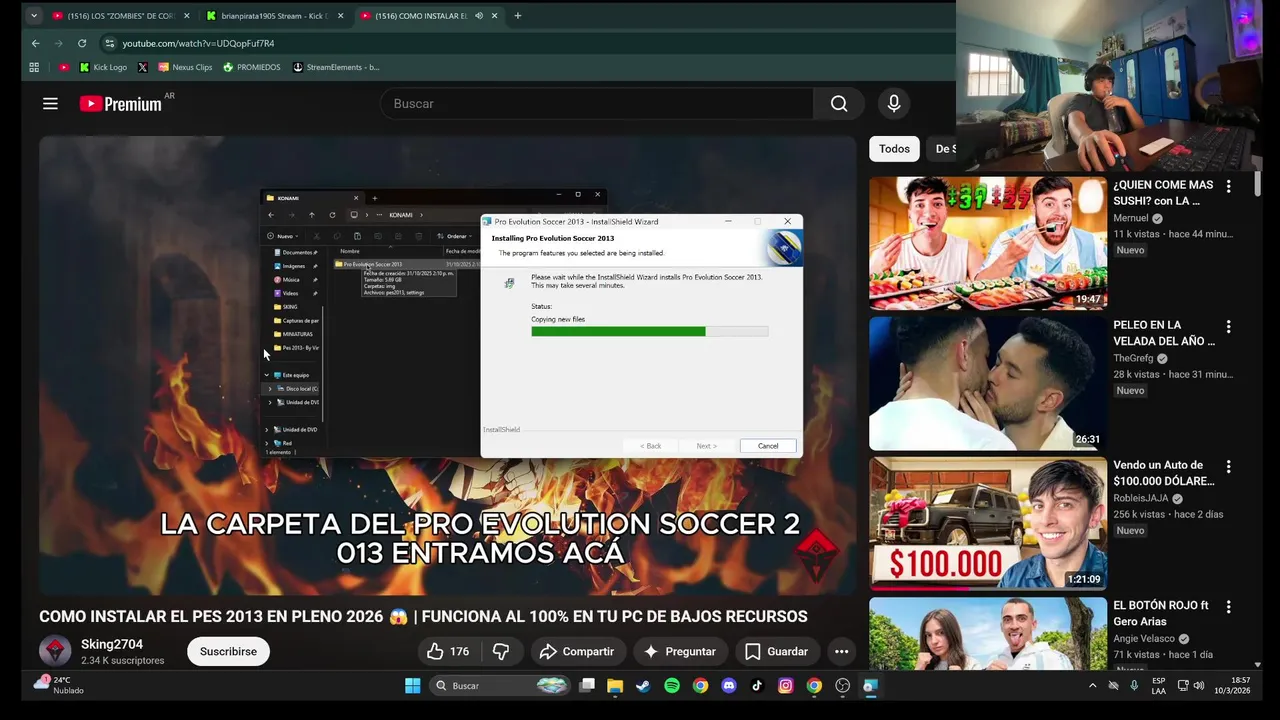Launch Steam from the taskbar
Screen dimensions: 1280x720
tap(643, 686)
